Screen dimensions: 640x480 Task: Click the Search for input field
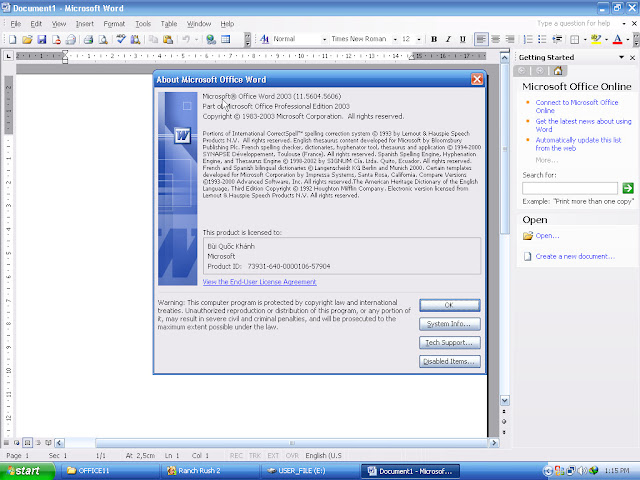570,188
